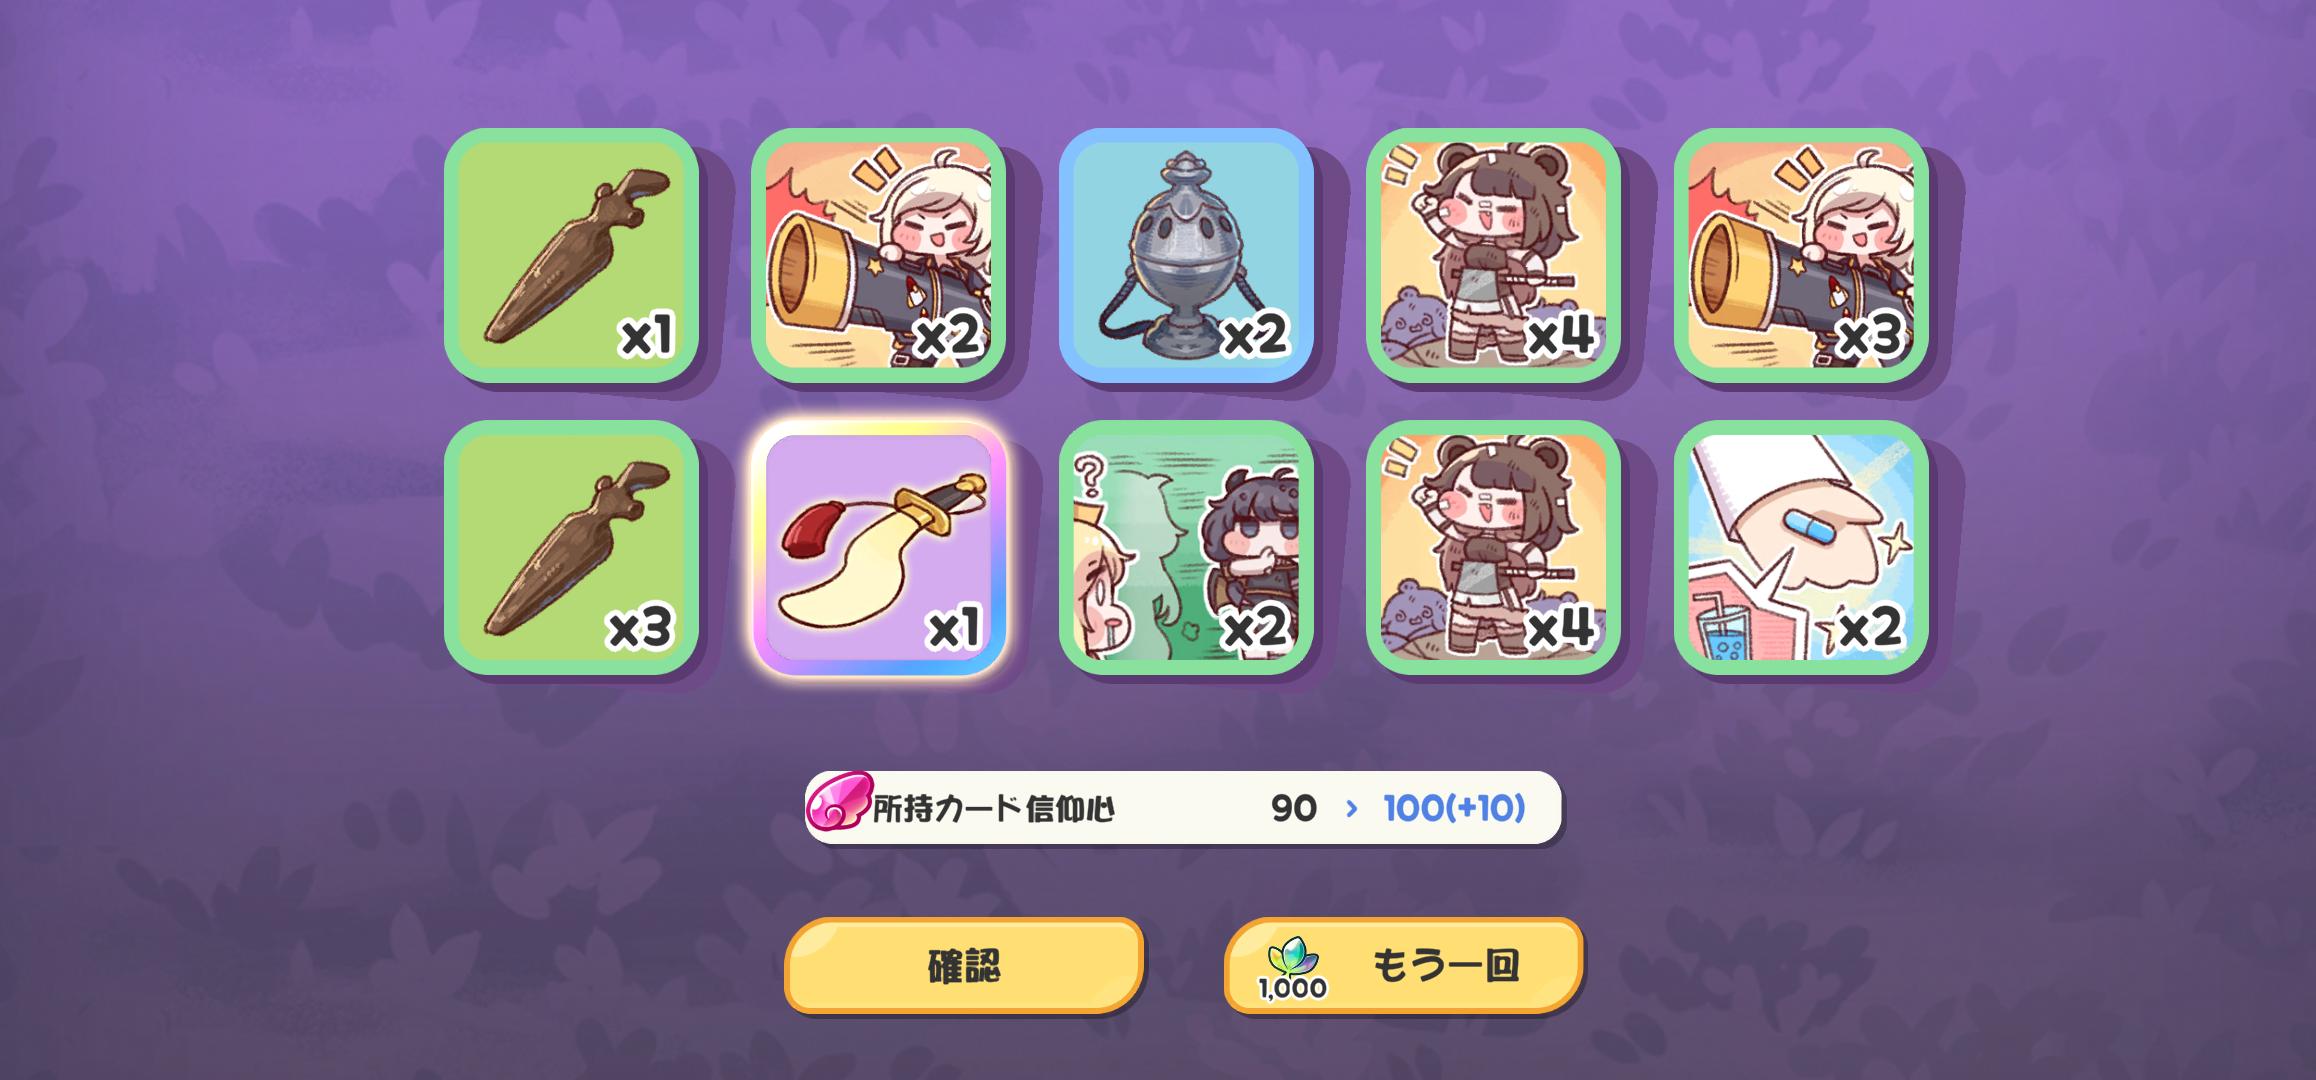Click the もう一回 draw again button

tap(1404, 966)
